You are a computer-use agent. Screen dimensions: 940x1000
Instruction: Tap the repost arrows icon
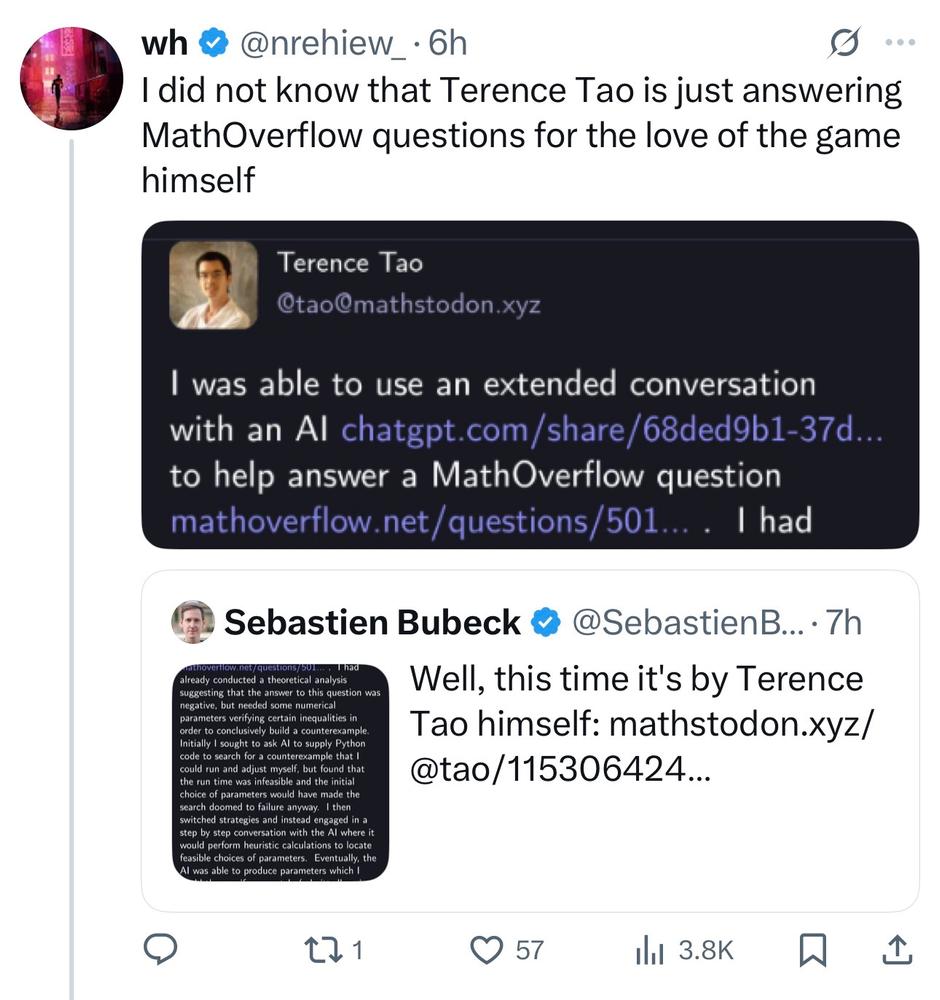tap(318, 950)
